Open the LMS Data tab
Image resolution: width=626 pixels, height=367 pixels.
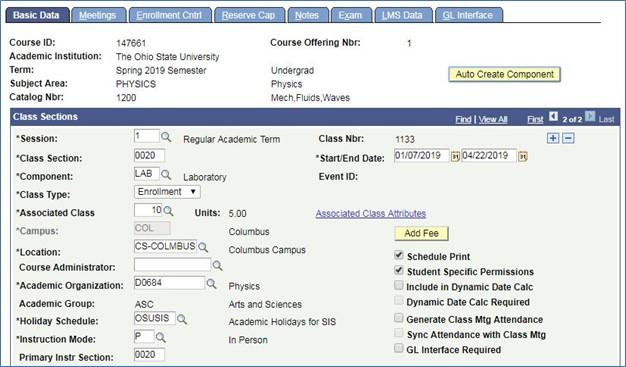(402, 15)
